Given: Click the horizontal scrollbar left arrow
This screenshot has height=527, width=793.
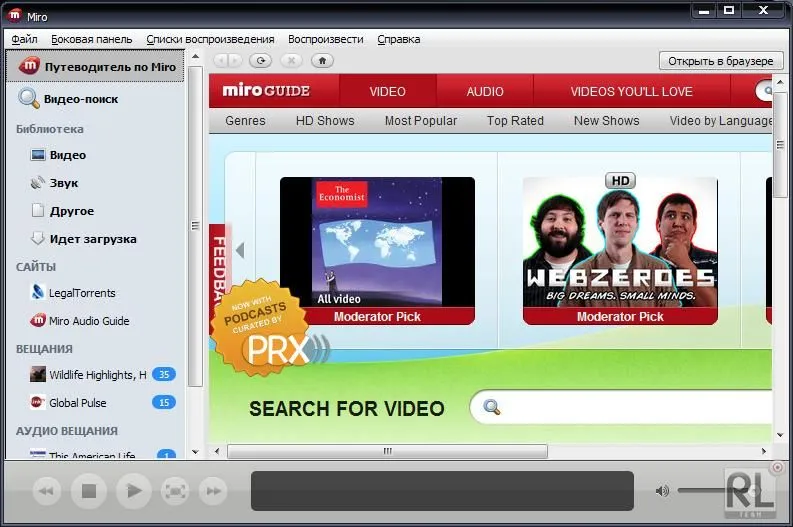Looking at the screenshot, I should (217, 451).
